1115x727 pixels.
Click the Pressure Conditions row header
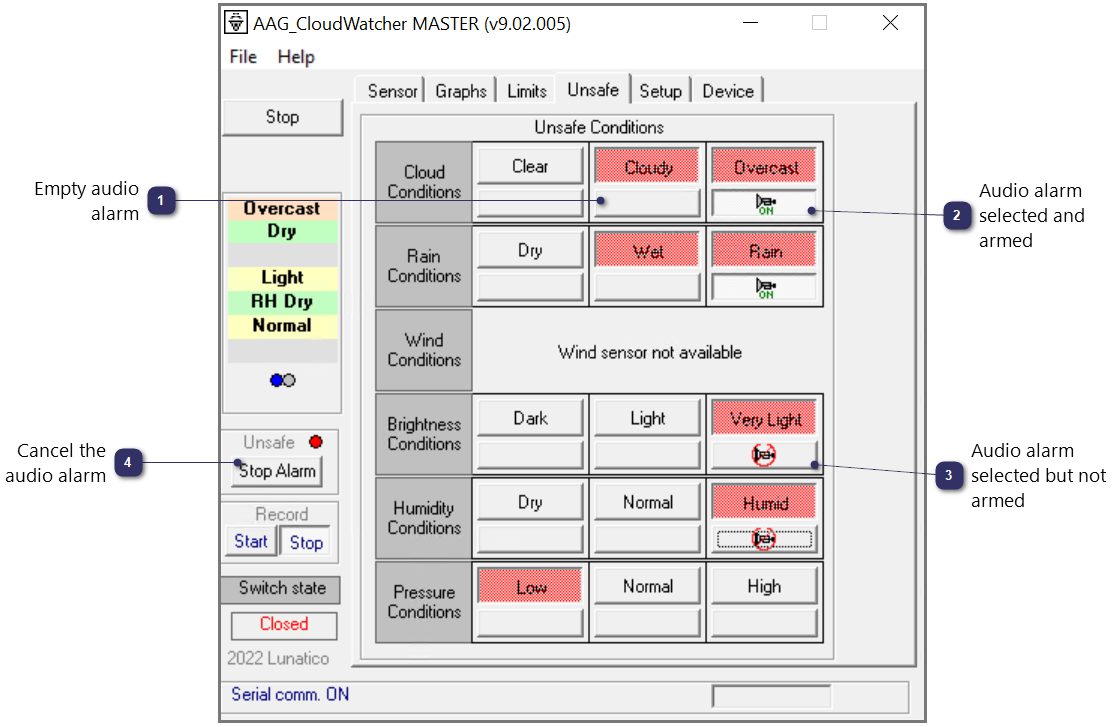tap(424, 602)
